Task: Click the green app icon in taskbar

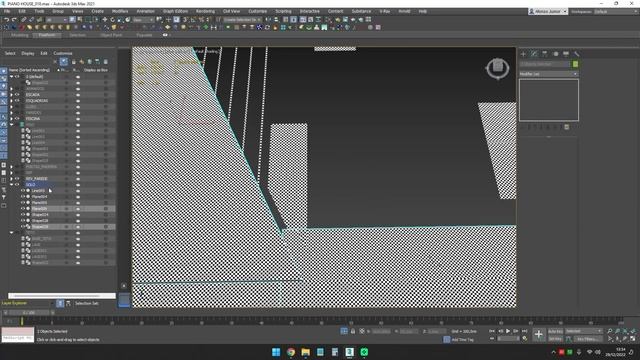Action: tap(364, 352)
